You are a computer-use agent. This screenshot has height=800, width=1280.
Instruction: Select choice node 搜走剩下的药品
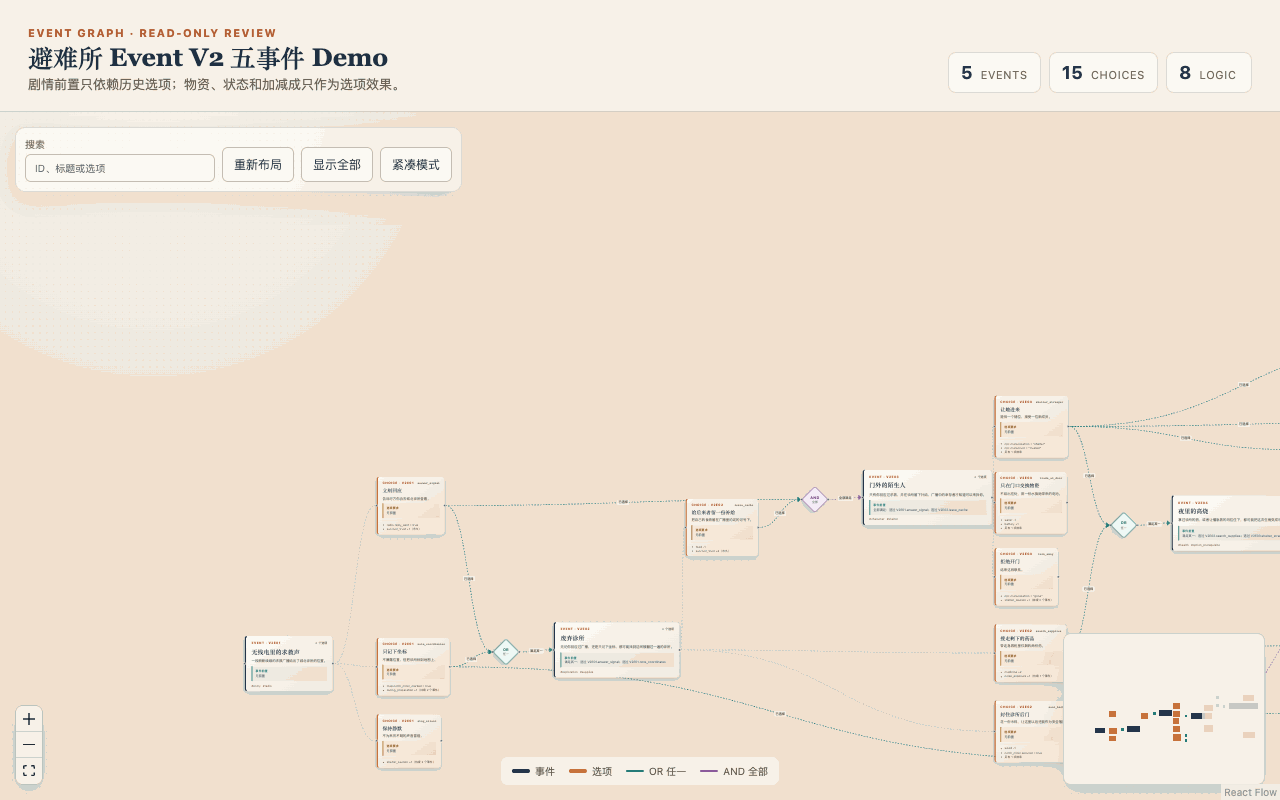coord(1031,653)
